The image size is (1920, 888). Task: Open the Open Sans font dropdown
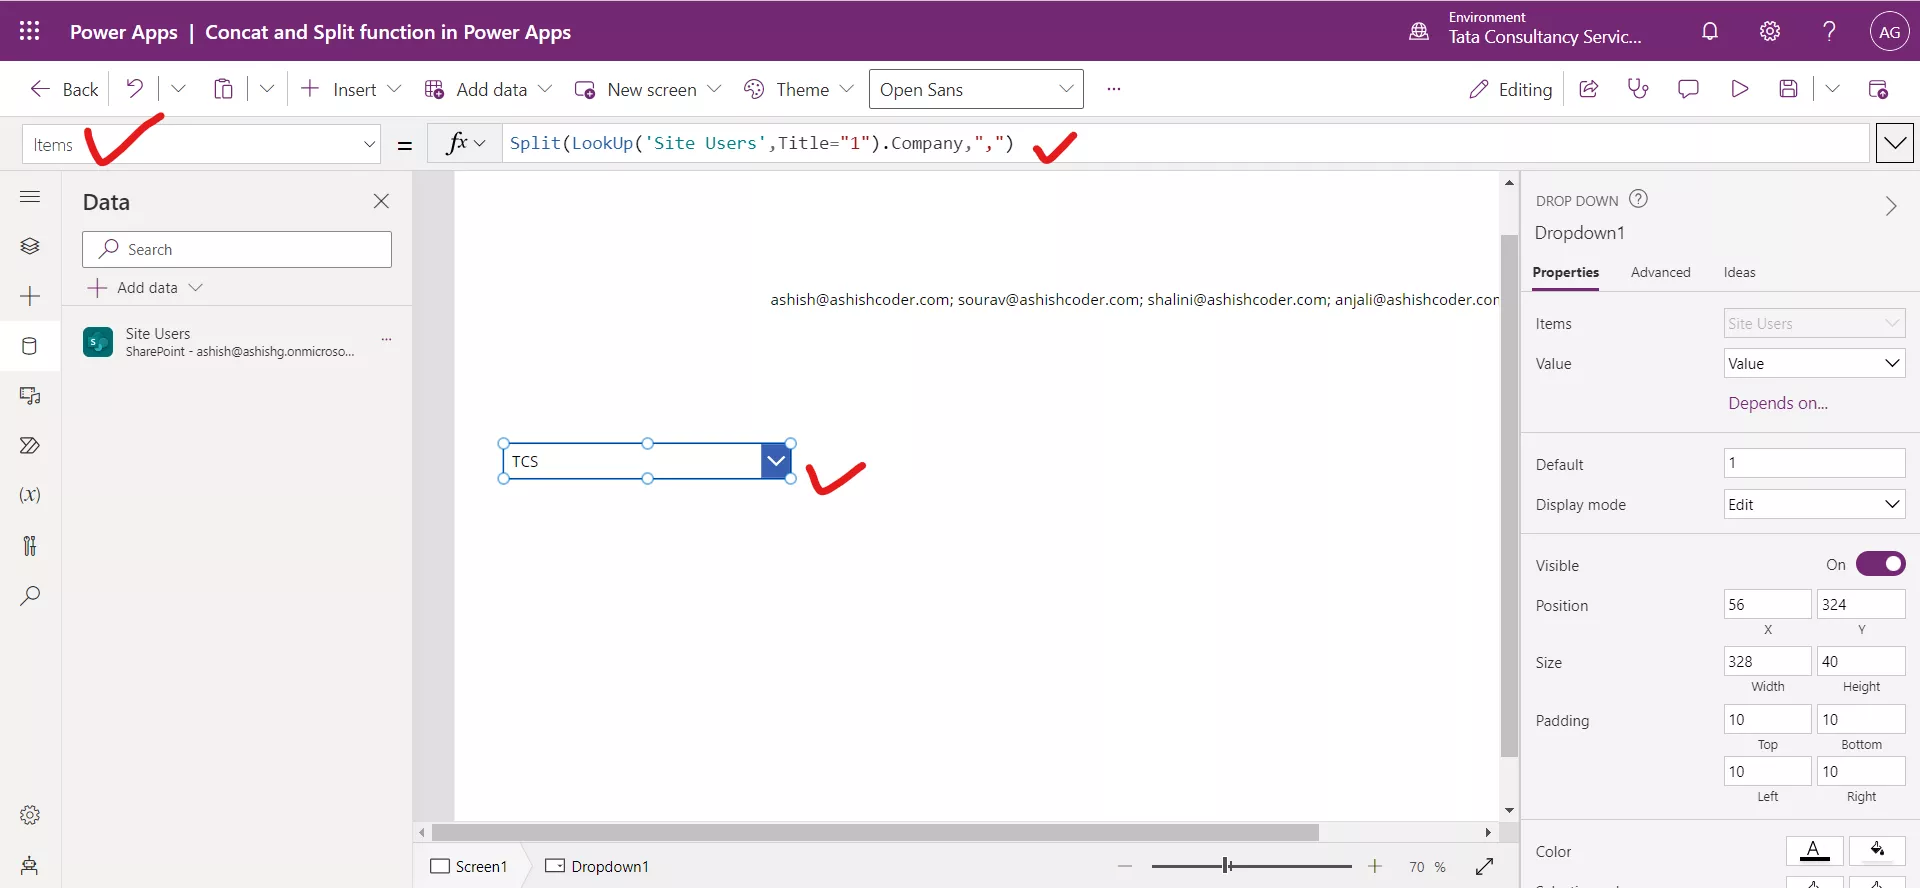coord(976,89)
